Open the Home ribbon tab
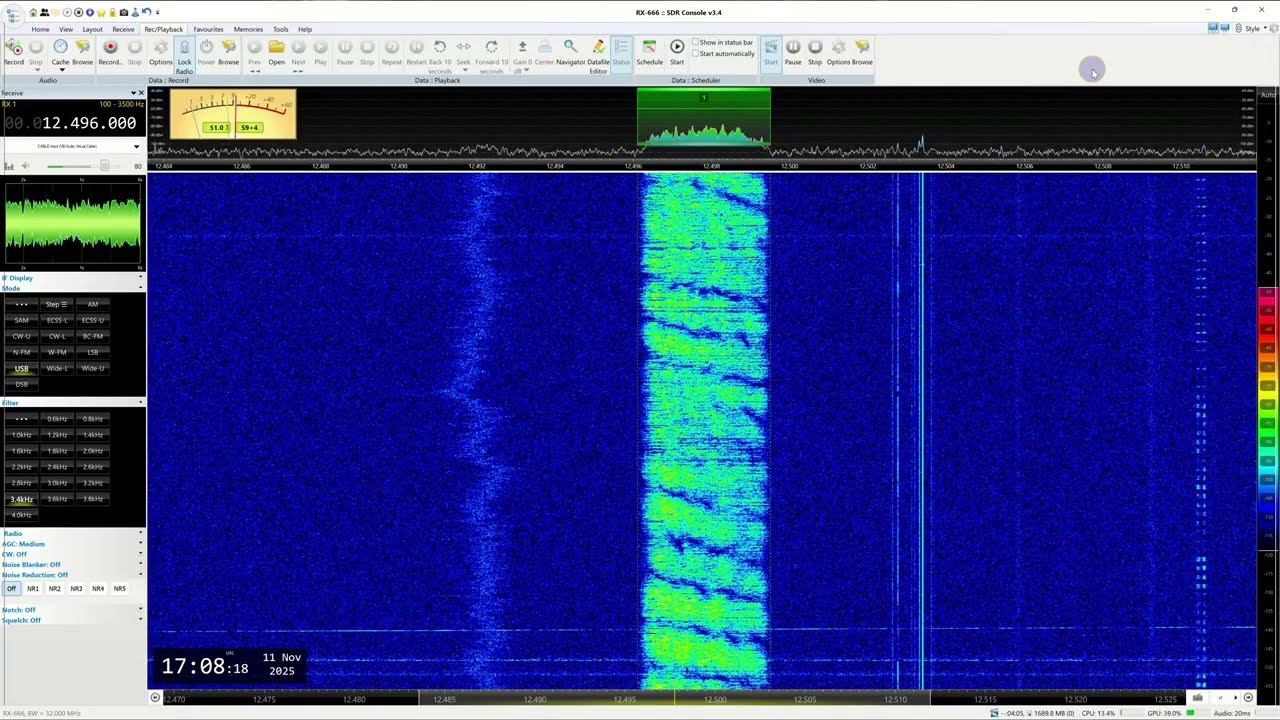Viewport: 1280px width, 720px height. (40, 29)
